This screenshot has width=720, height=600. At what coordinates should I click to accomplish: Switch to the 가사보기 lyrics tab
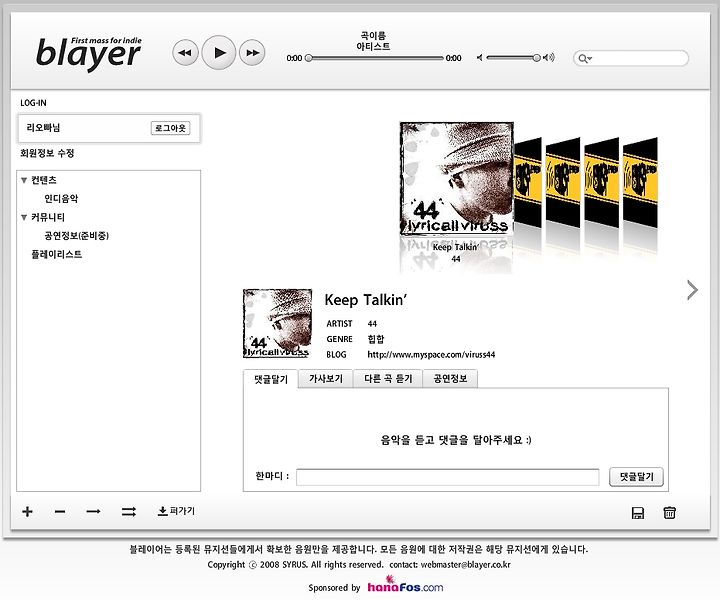(x=326, y=379)
